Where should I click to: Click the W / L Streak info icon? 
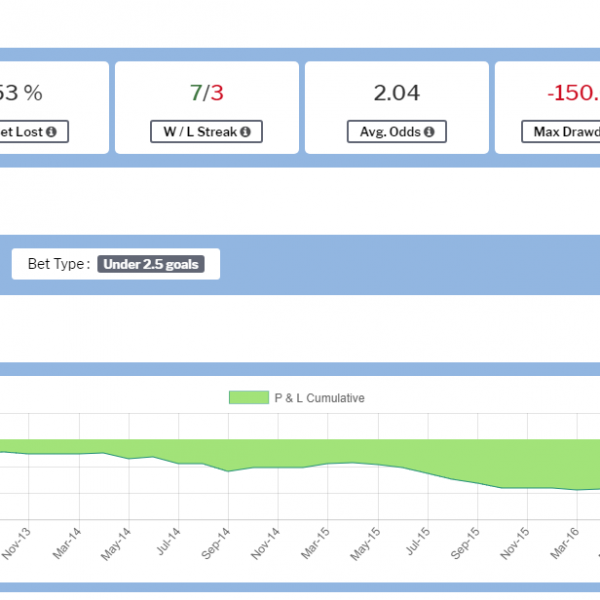pos(246,132)
